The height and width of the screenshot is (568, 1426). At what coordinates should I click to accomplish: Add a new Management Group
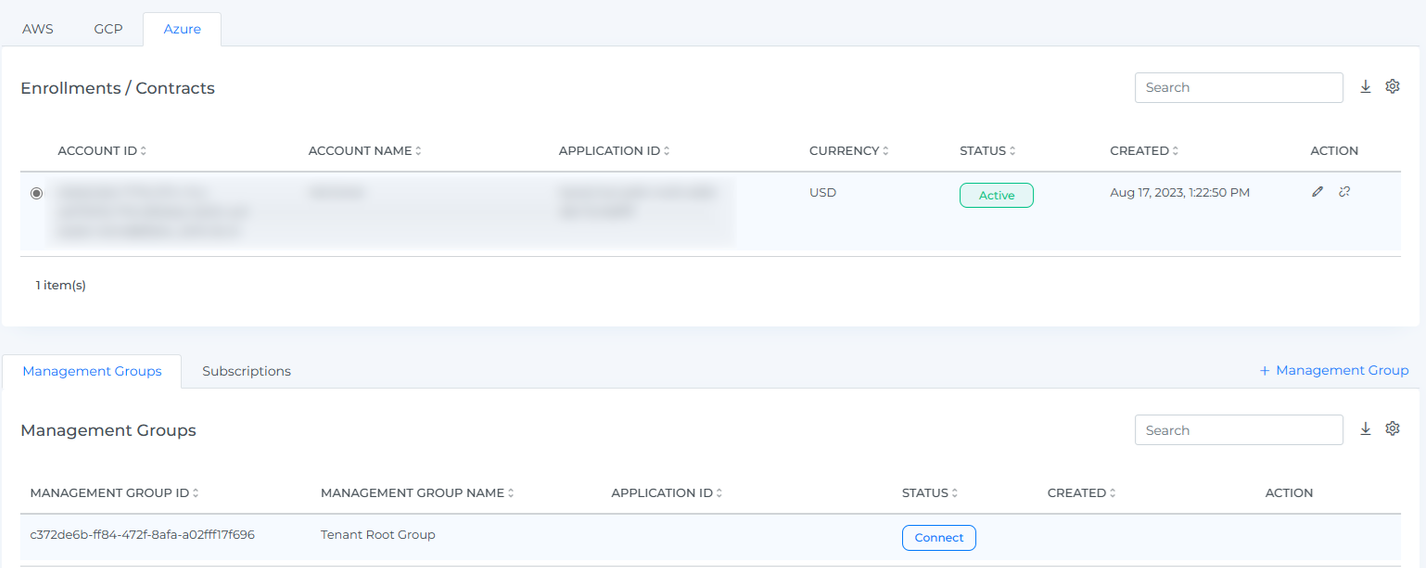[1333, 370]
